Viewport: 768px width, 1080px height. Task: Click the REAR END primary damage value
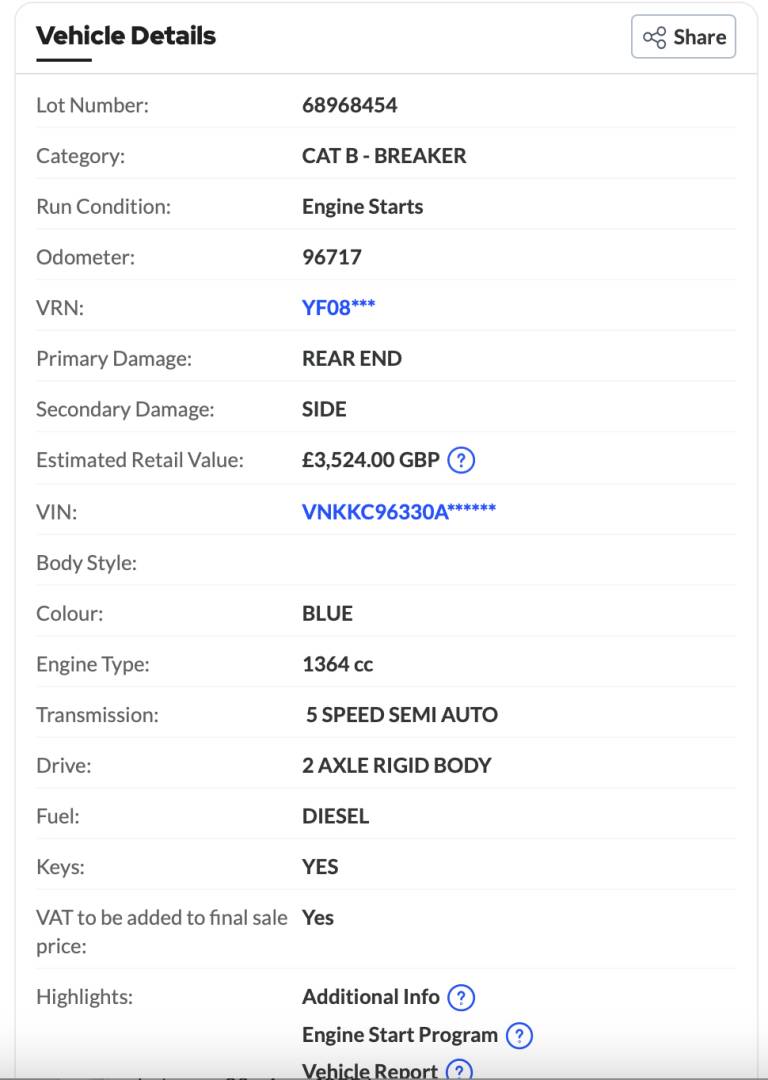(351, 359)
